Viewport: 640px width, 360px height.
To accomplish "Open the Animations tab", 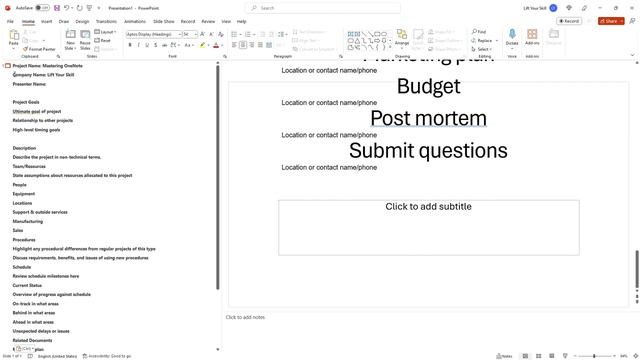I will (x=135, y=21).
